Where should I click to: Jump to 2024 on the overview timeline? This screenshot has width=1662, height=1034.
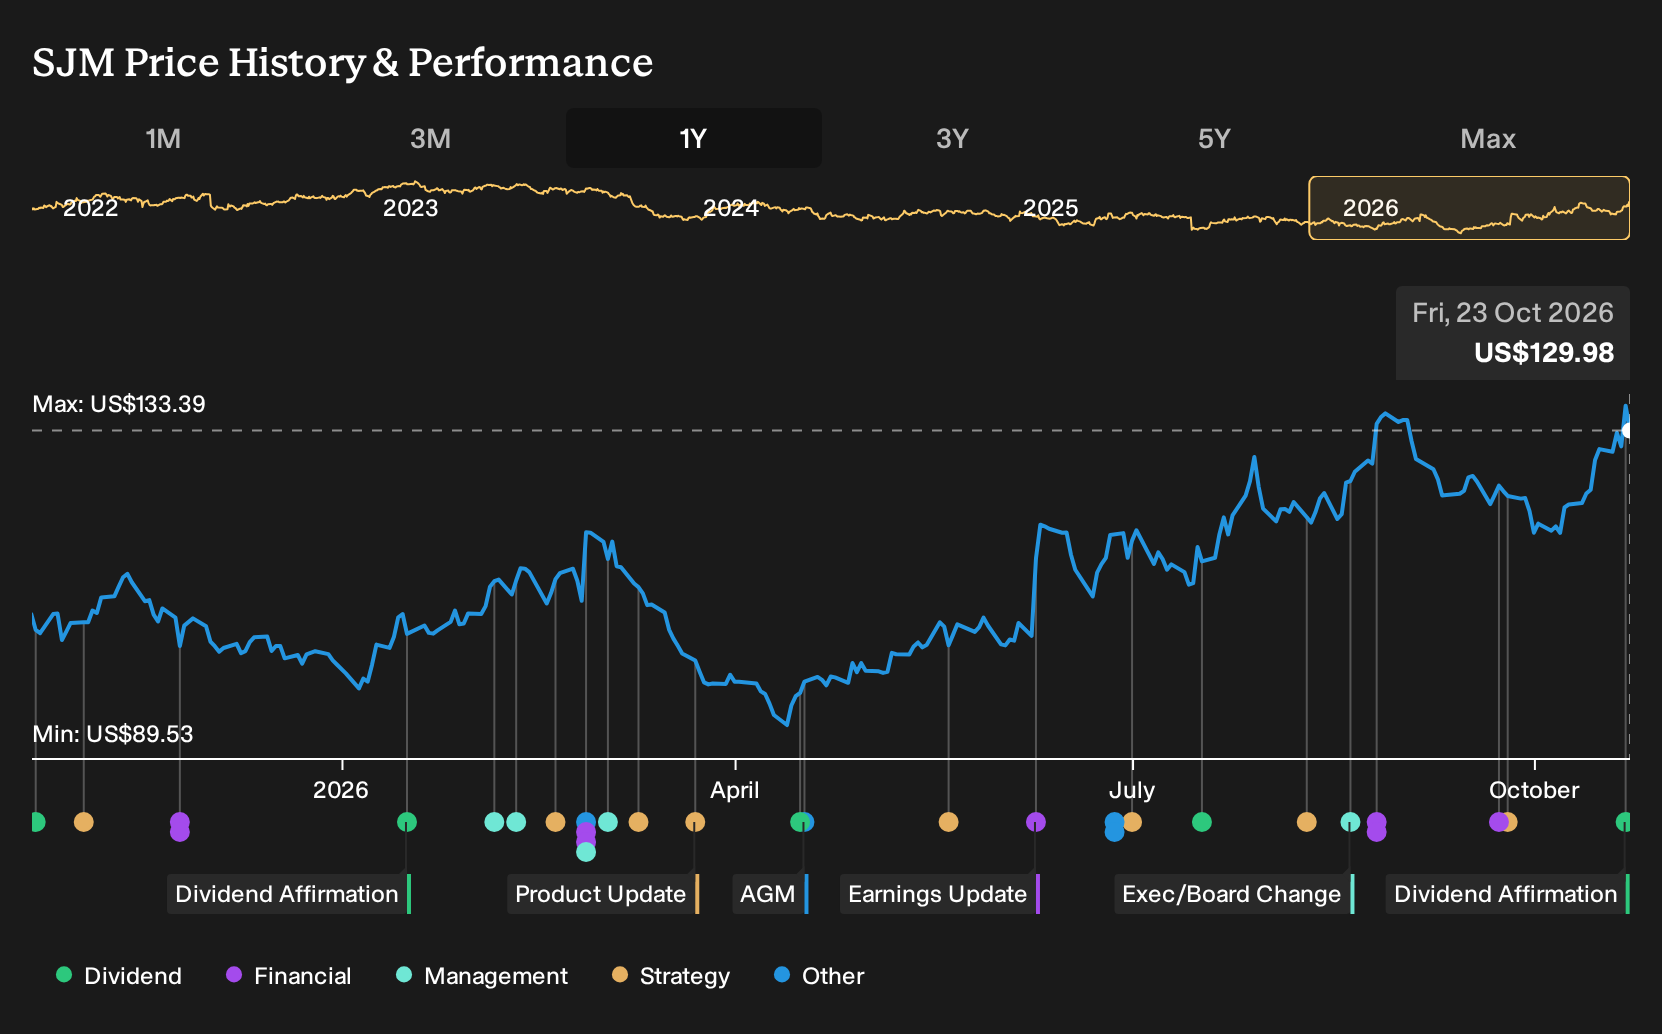[x=731, y=208]
